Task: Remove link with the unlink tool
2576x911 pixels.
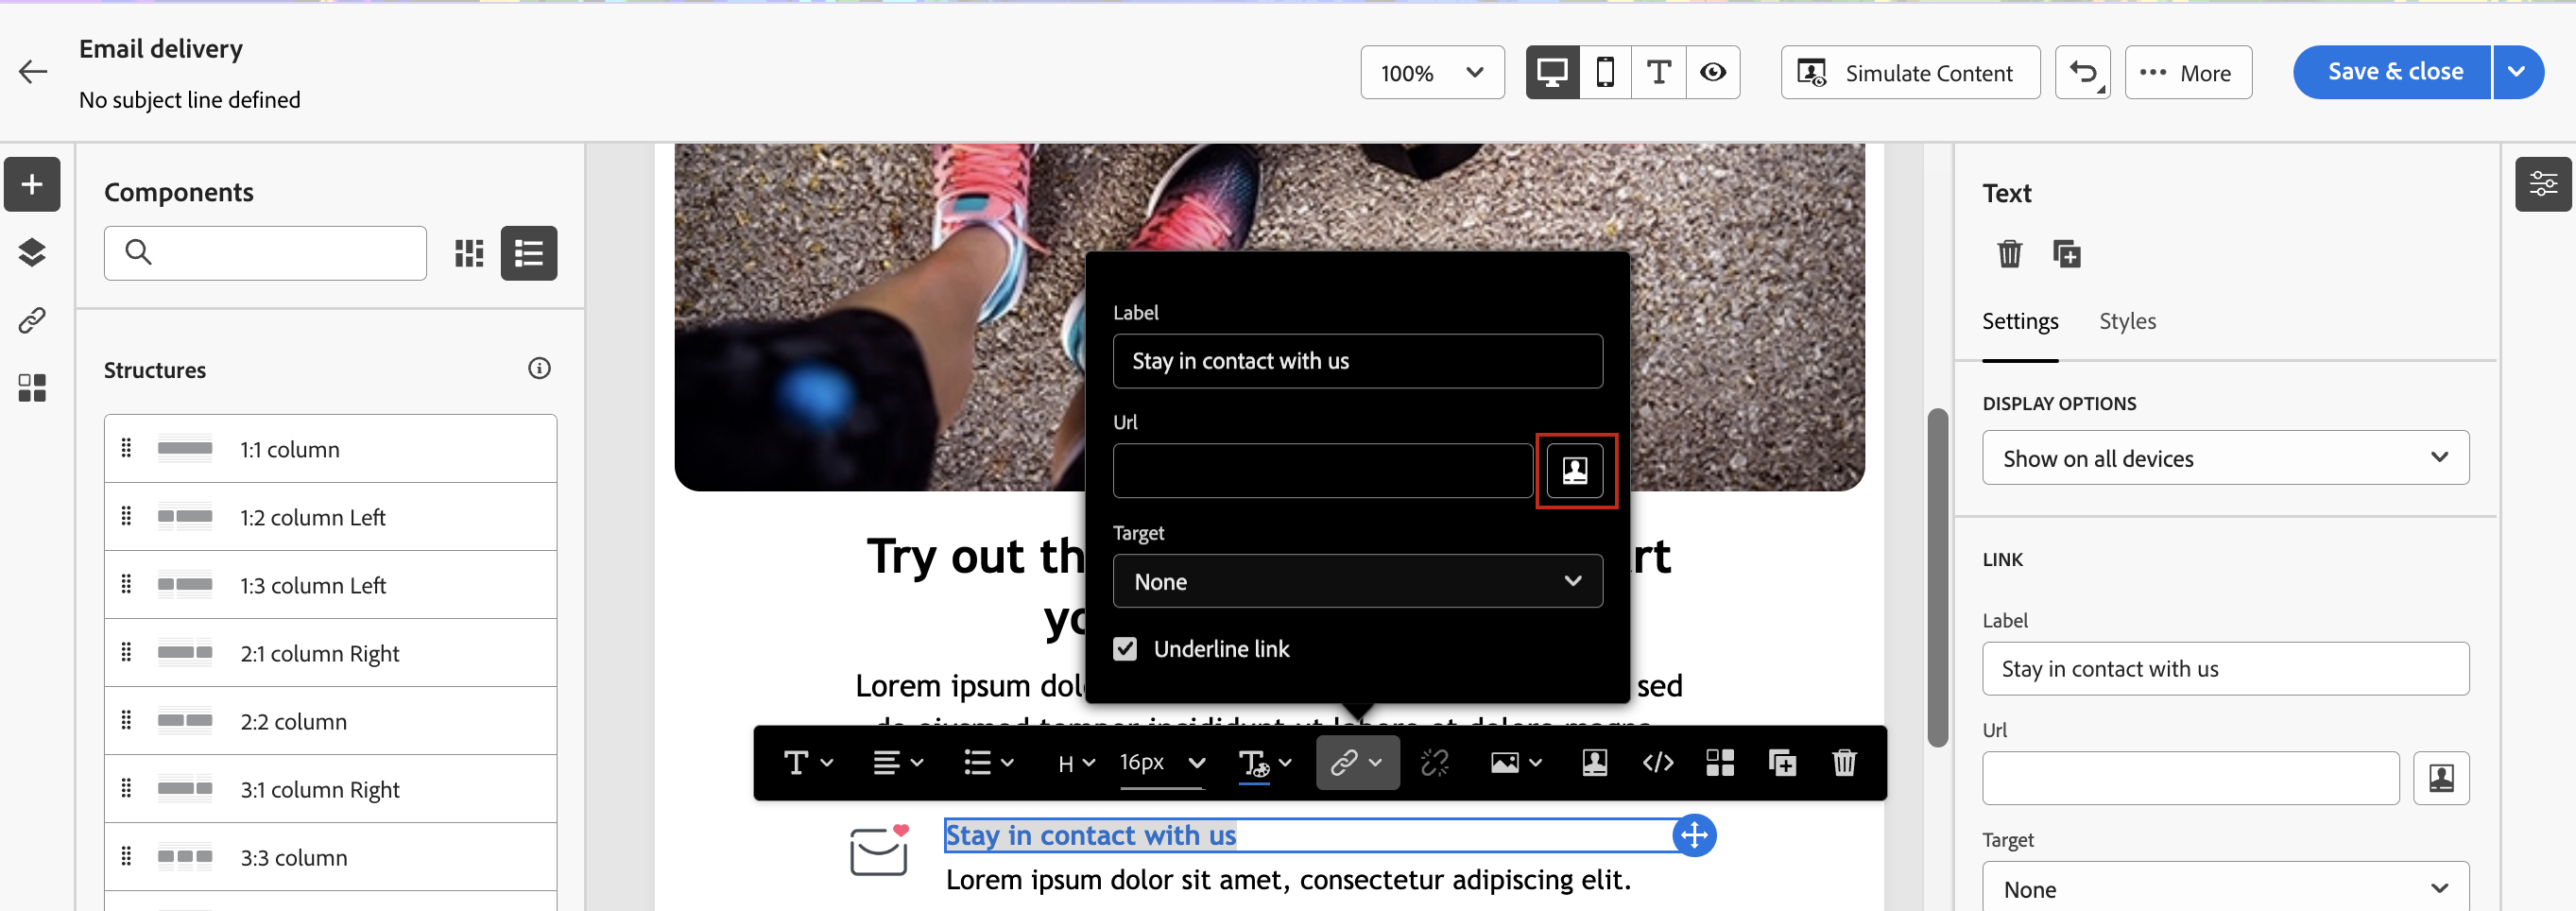Action: point(1435,763)
